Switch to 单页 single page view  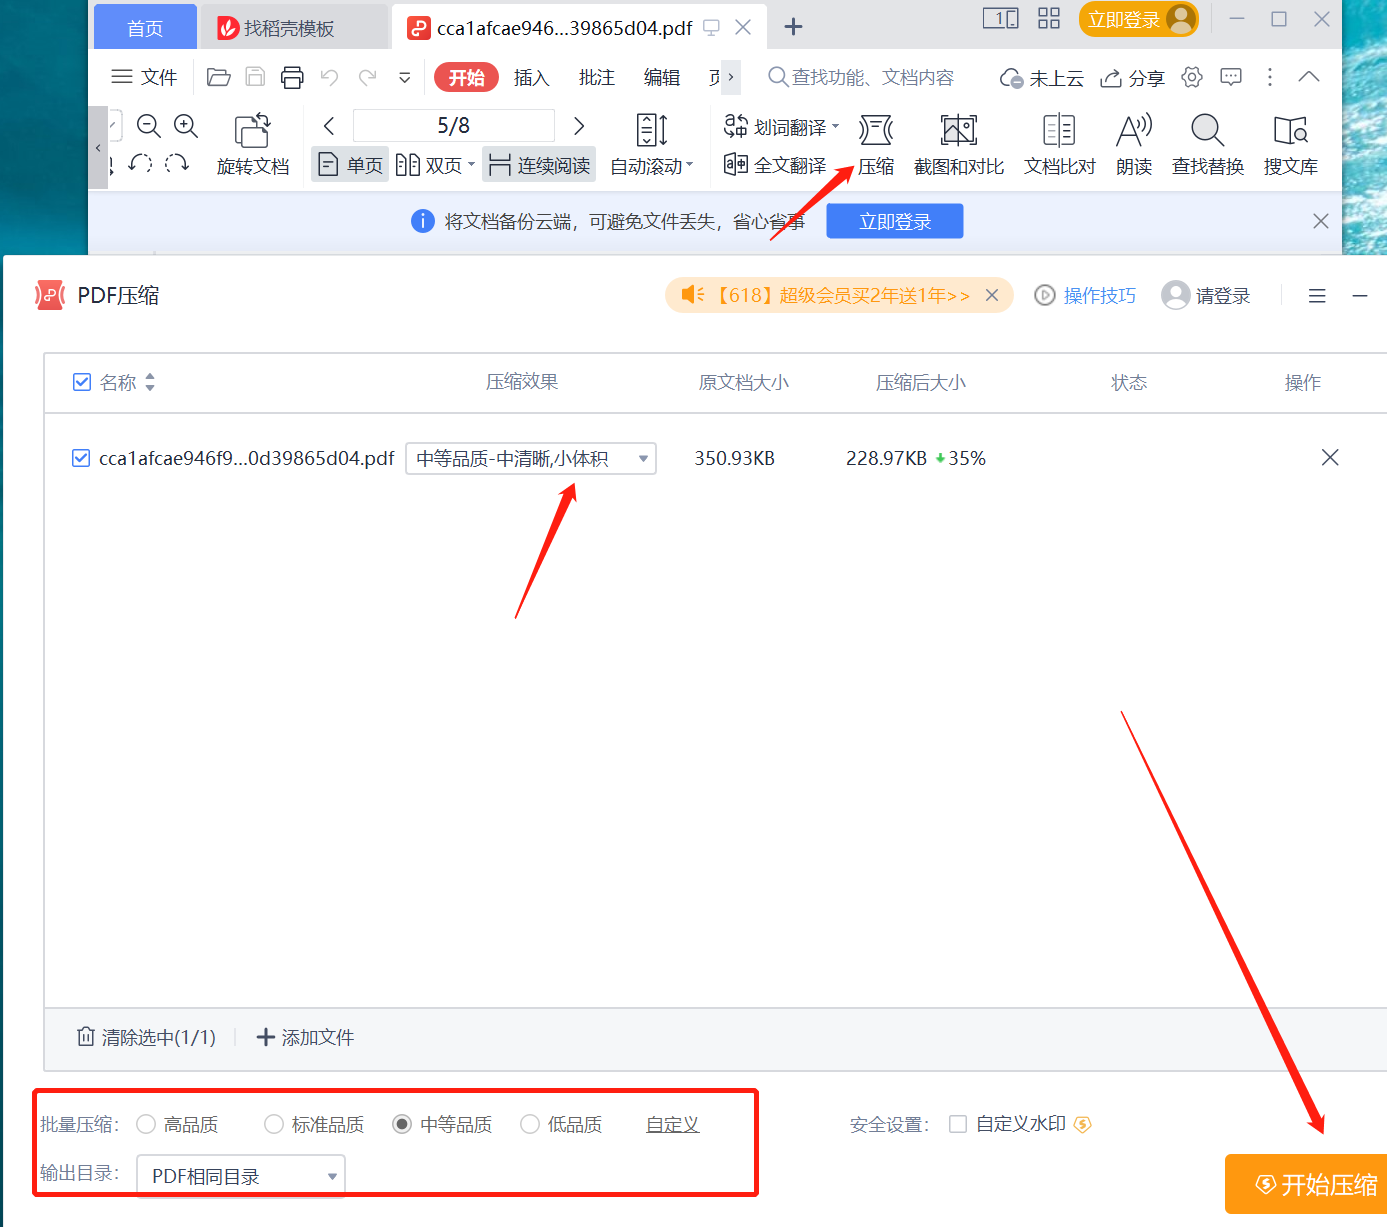350,164
